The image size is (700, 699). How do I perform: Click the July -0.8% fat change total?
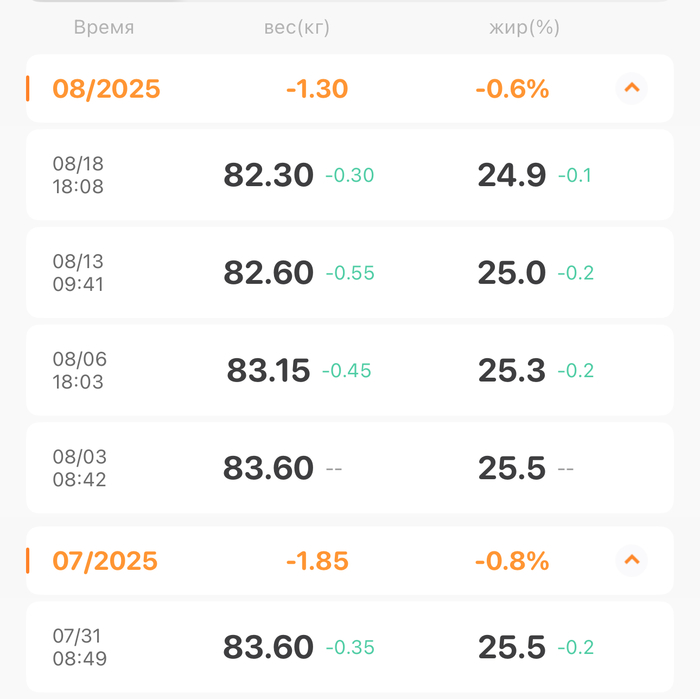[512, 560]
